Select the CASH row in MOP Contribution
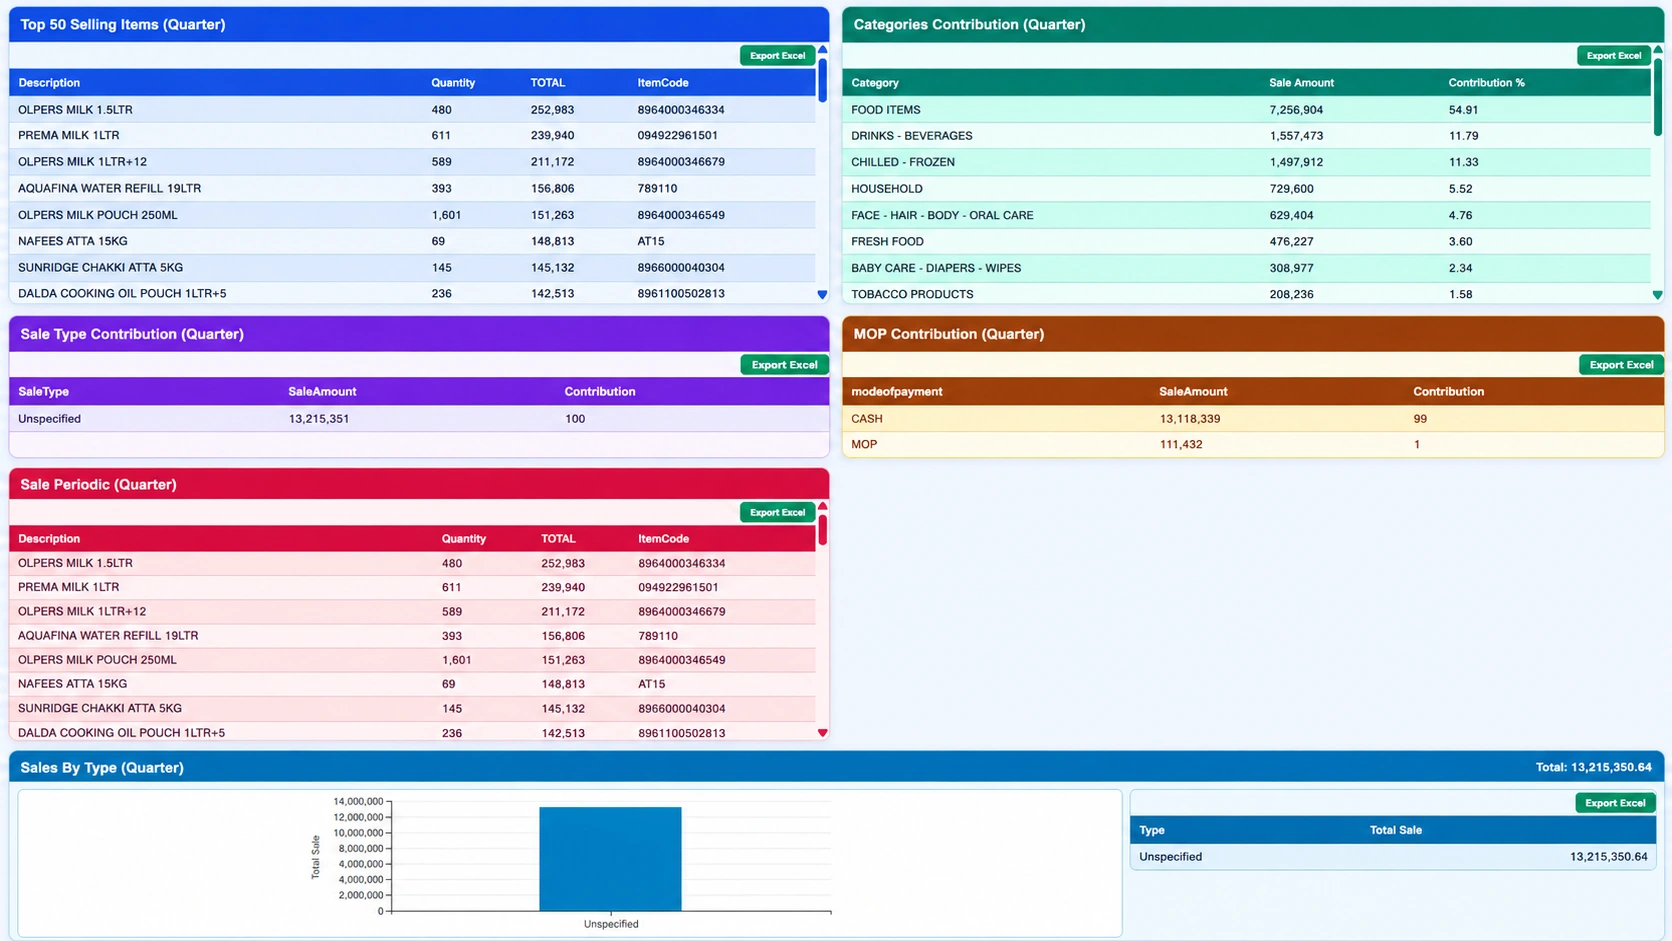Screen dimensions: 1672x941 coord(1253,419)
